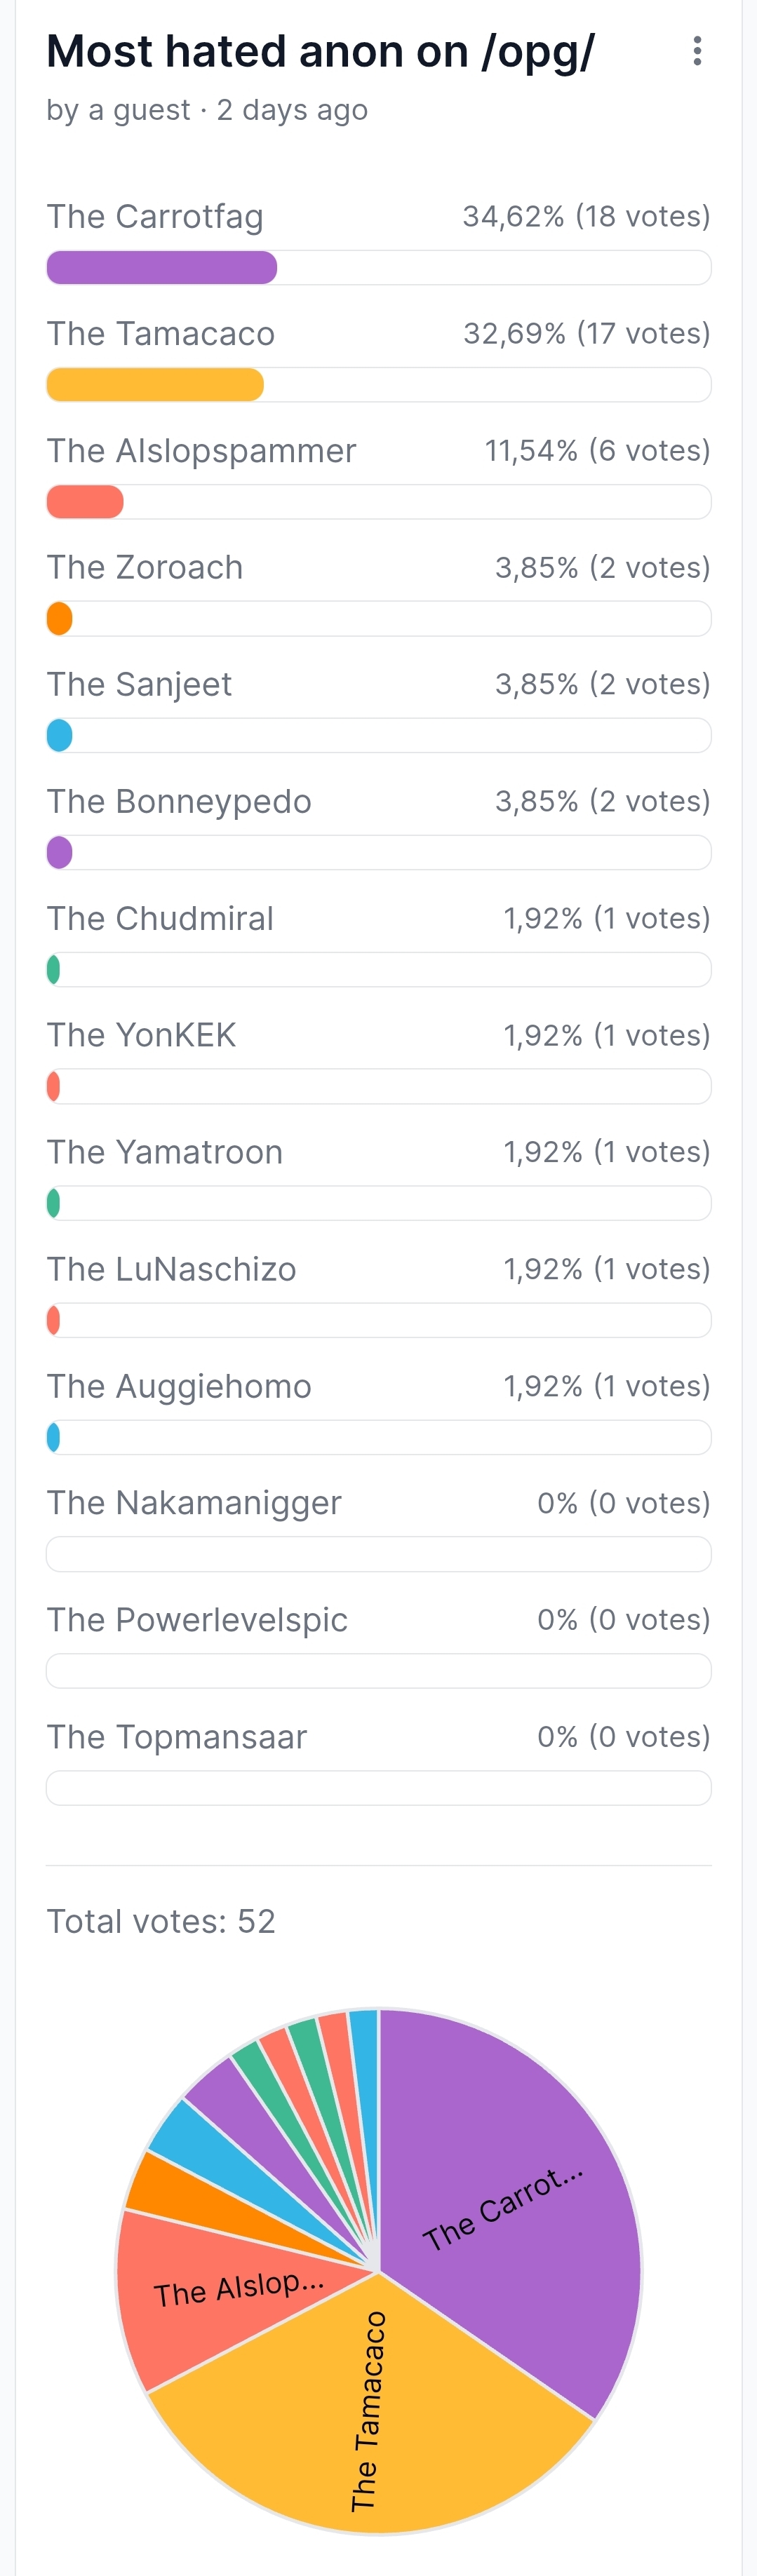This screenshot has height=2576, width=757.
Task: Select the red AIslopspammer result bar
Action: (85, 502)
